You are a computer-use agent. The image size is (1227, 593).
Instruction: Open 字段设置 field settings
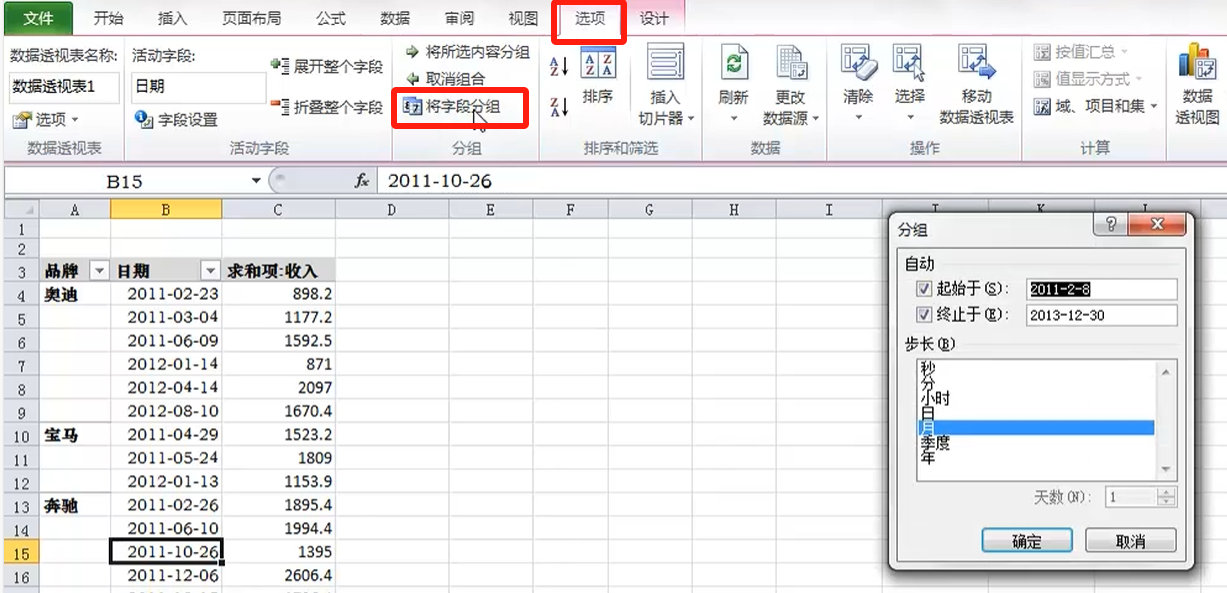click(x=176, y=120)
